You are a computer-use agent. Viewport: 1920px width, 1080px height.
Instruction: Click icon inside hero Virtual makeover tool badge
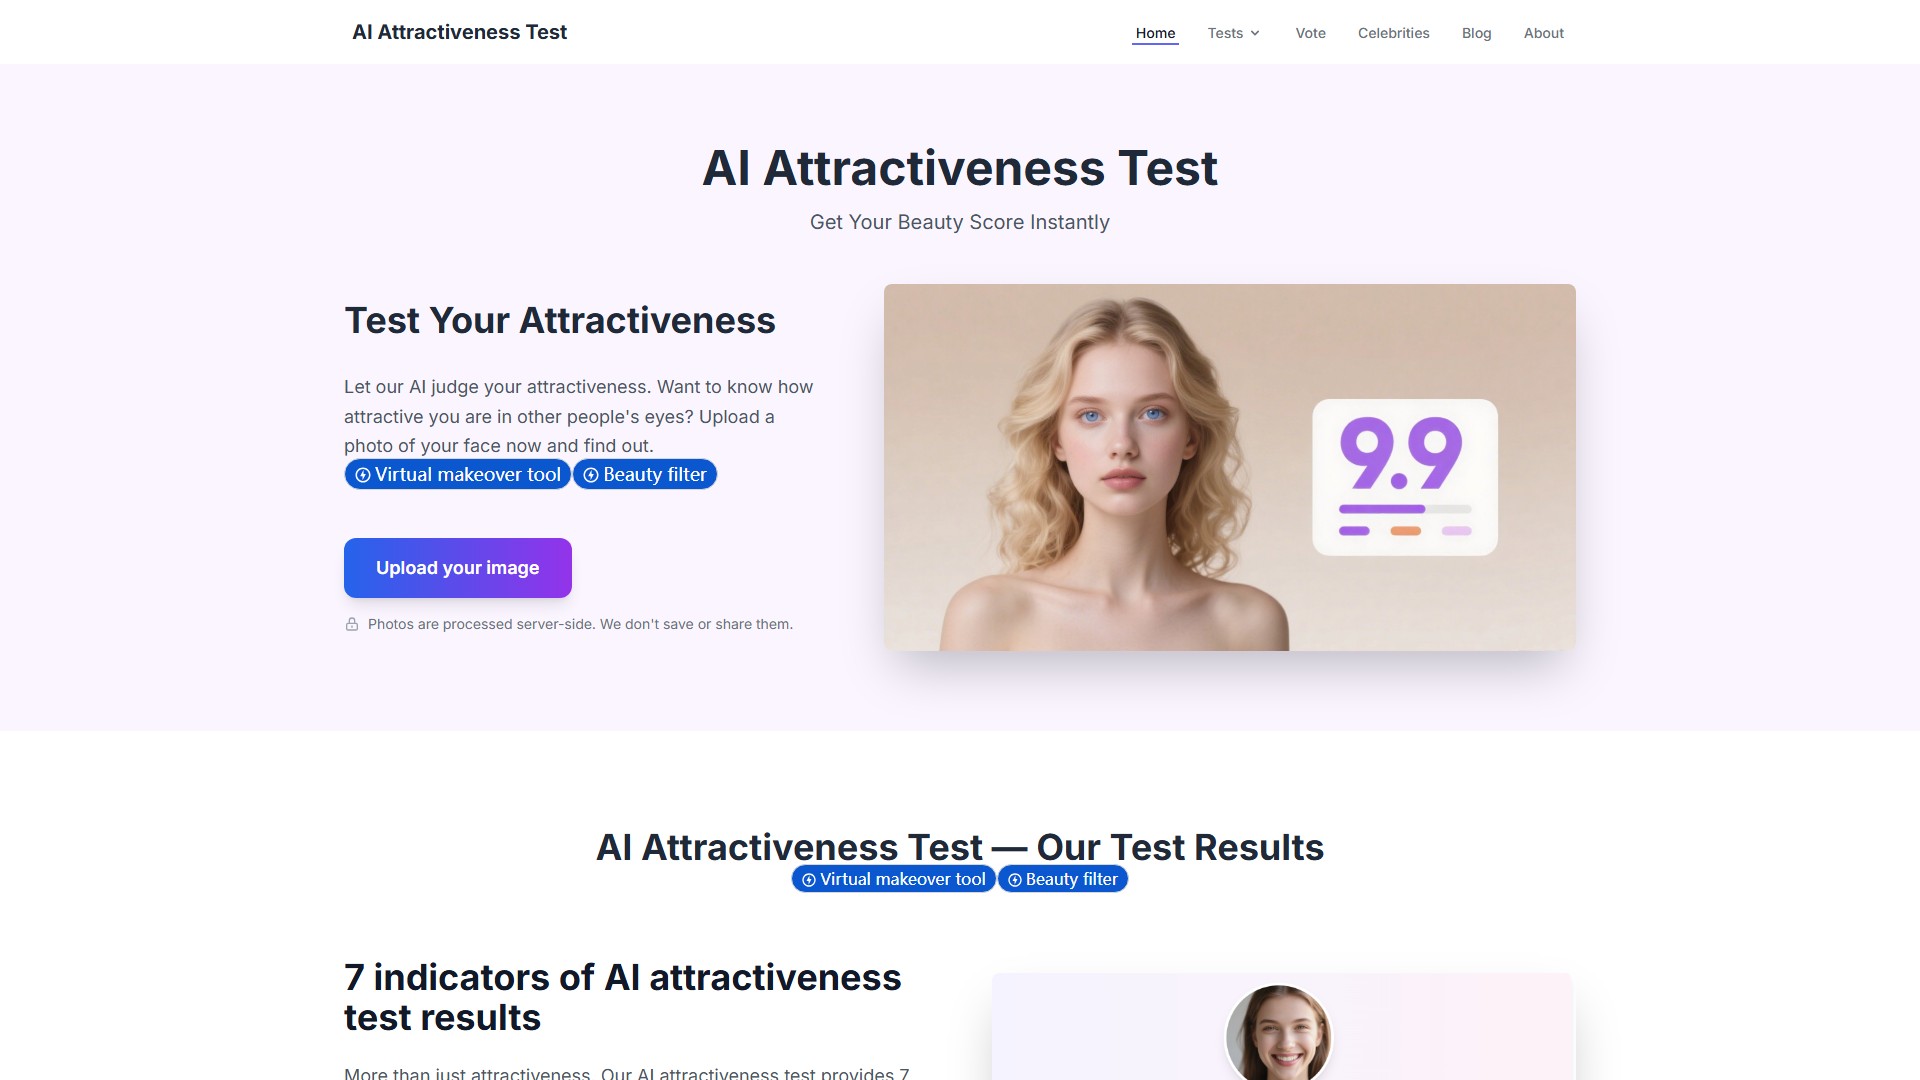tap(363, 475)
